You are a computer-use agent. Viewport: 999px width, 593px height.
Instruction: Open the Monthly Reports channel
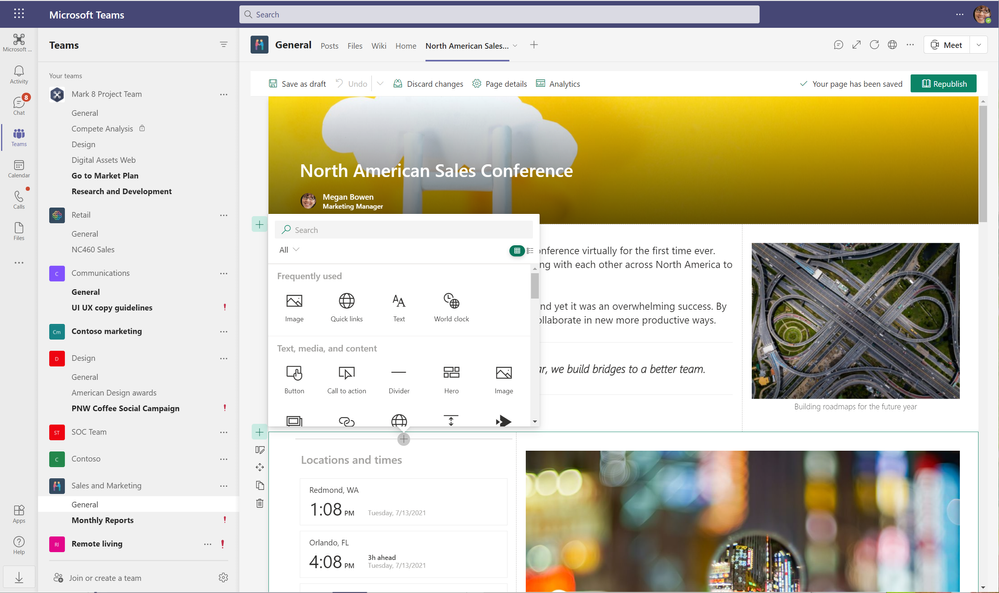pyautogui.click(x=103, y=520)
